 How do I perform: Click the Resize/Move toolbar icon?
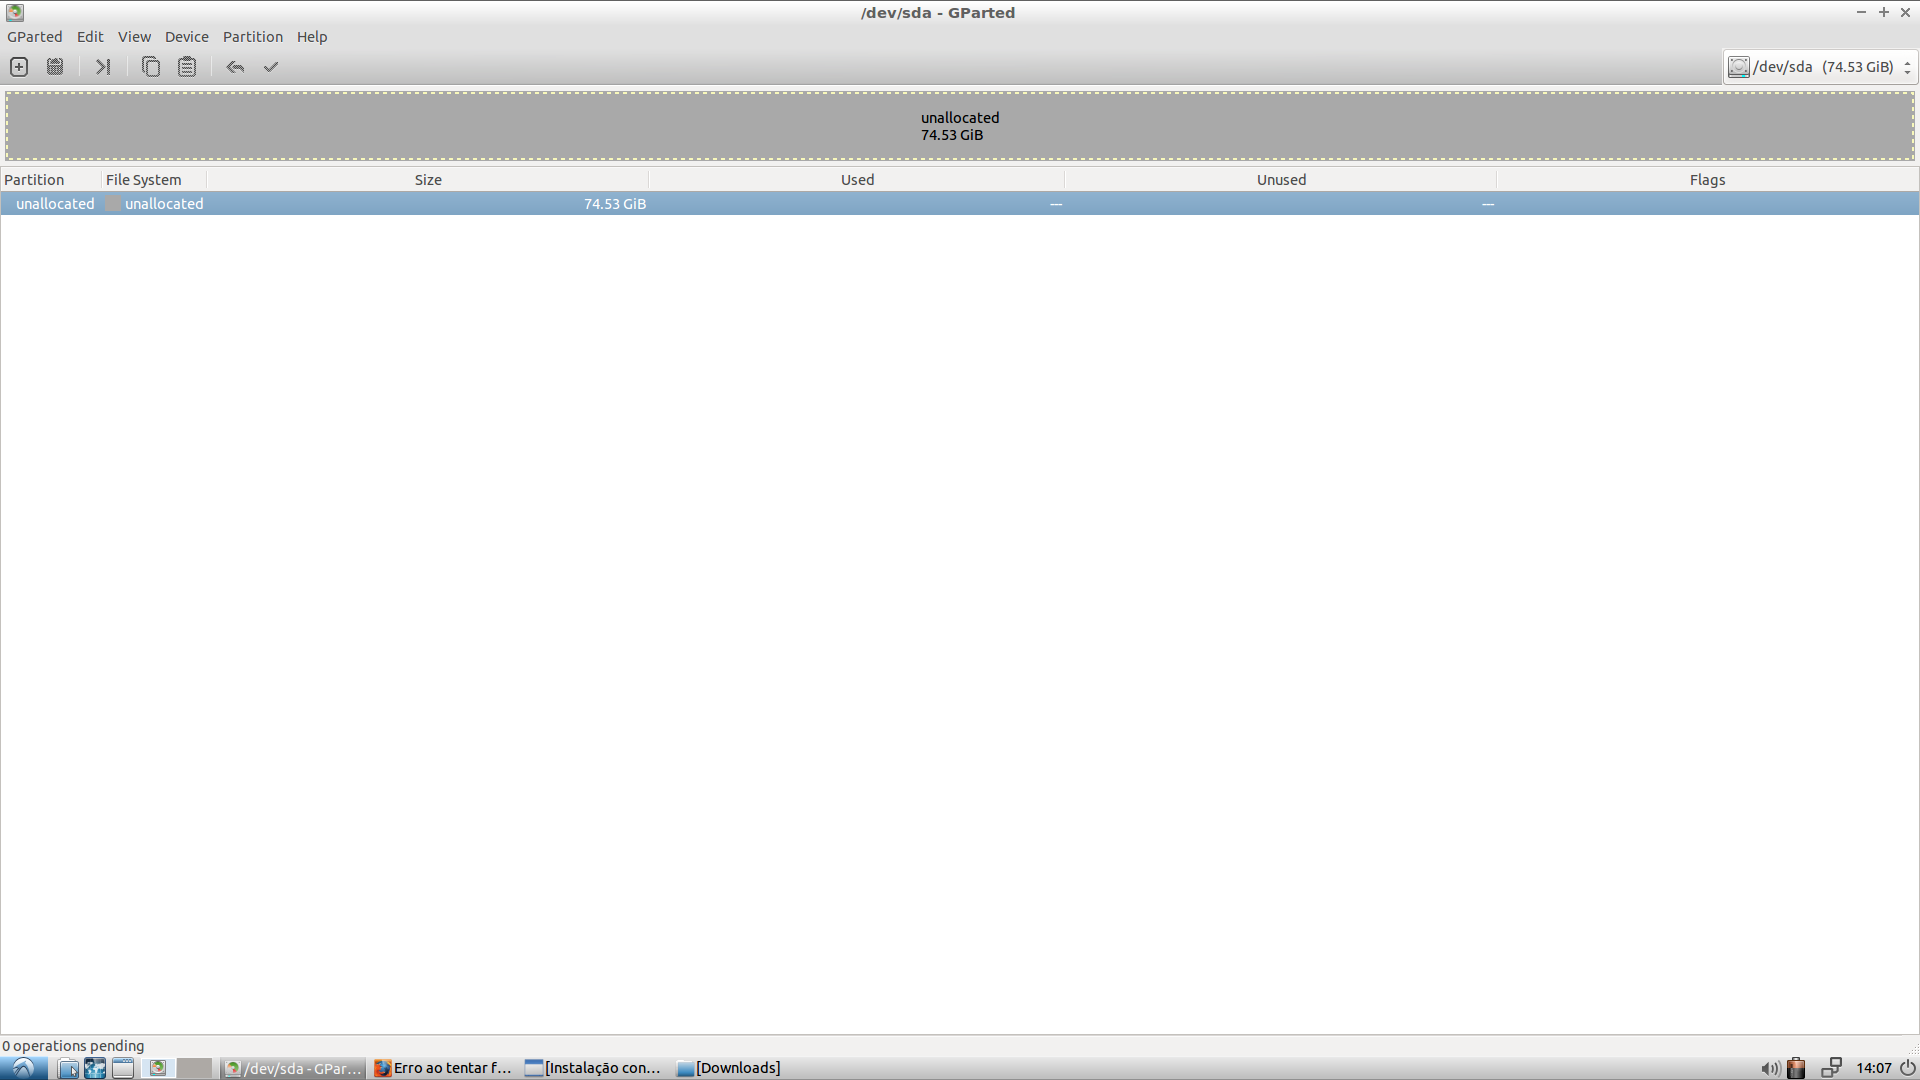pyautogui.click(x=103, y=67)
